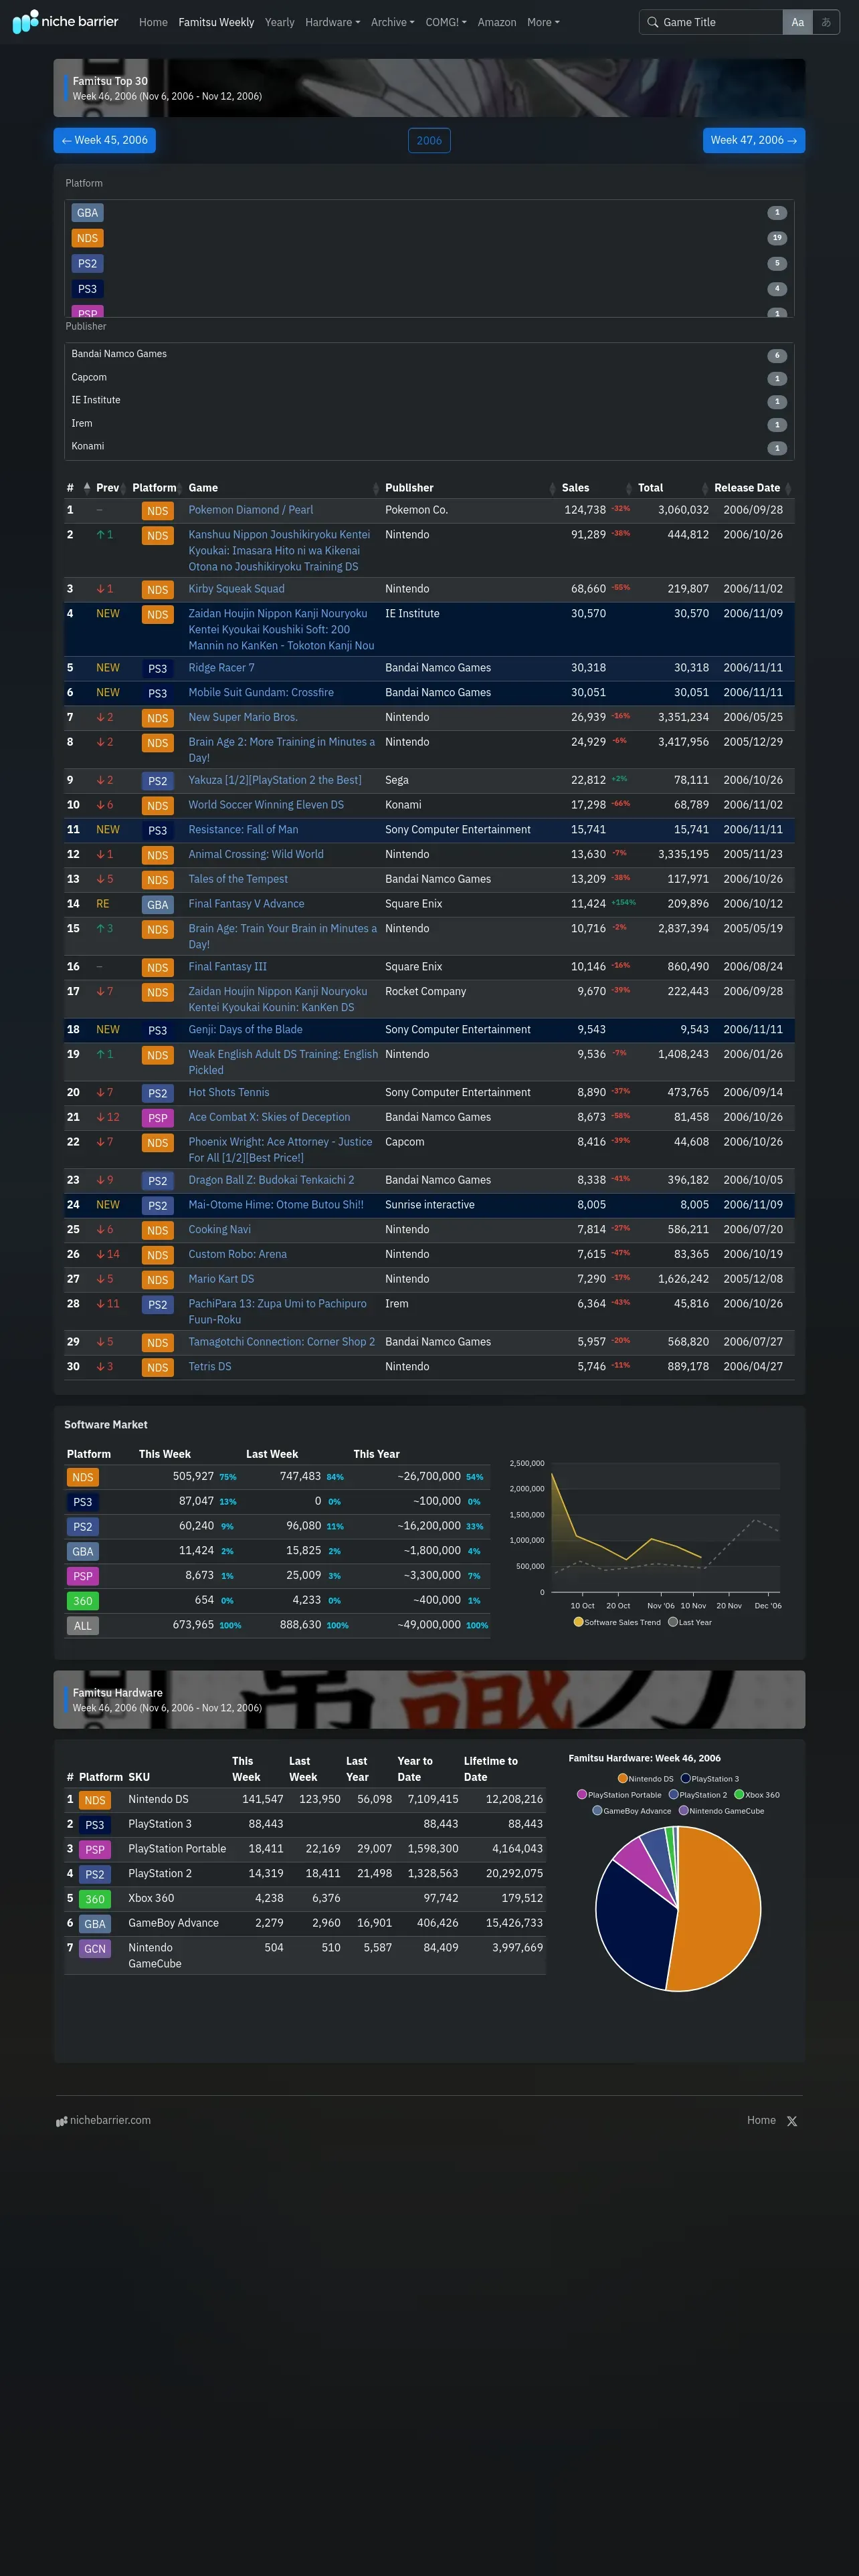This screenshot has height=2576, width=859.
Task: Open Final Fantasy III game link
Action: [x=228, y=967]
